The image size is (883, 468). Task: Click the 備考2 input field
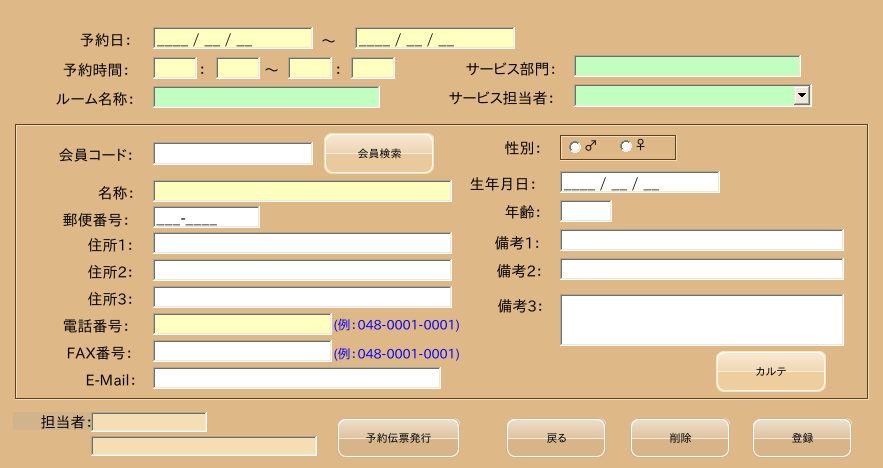click(702, 269)
